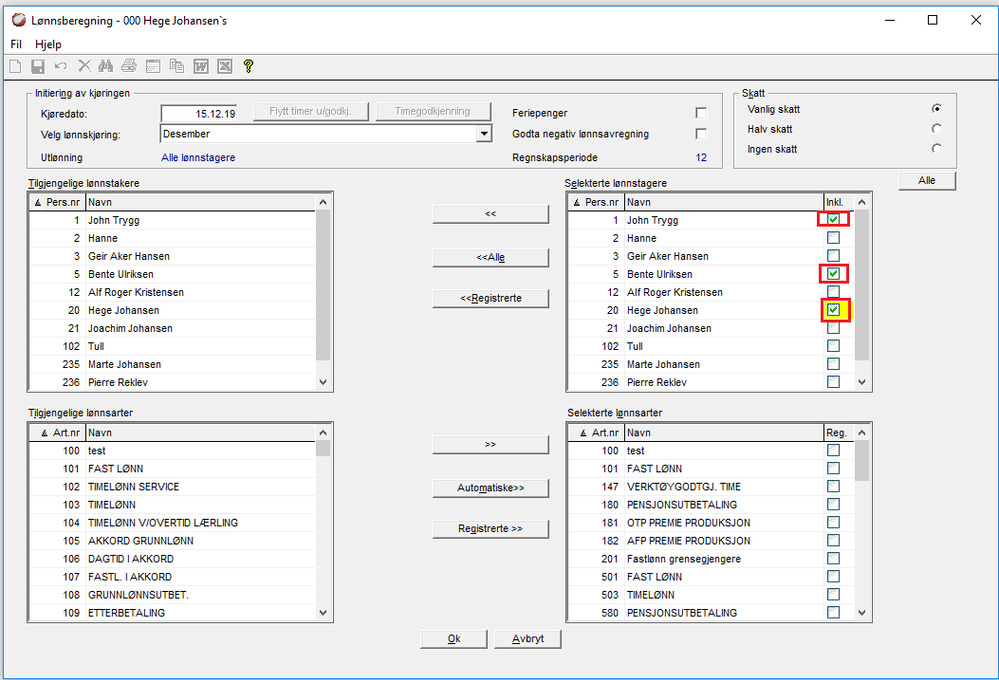
Task: Click the yellow question mark help icon
Action: pos(249,67)
